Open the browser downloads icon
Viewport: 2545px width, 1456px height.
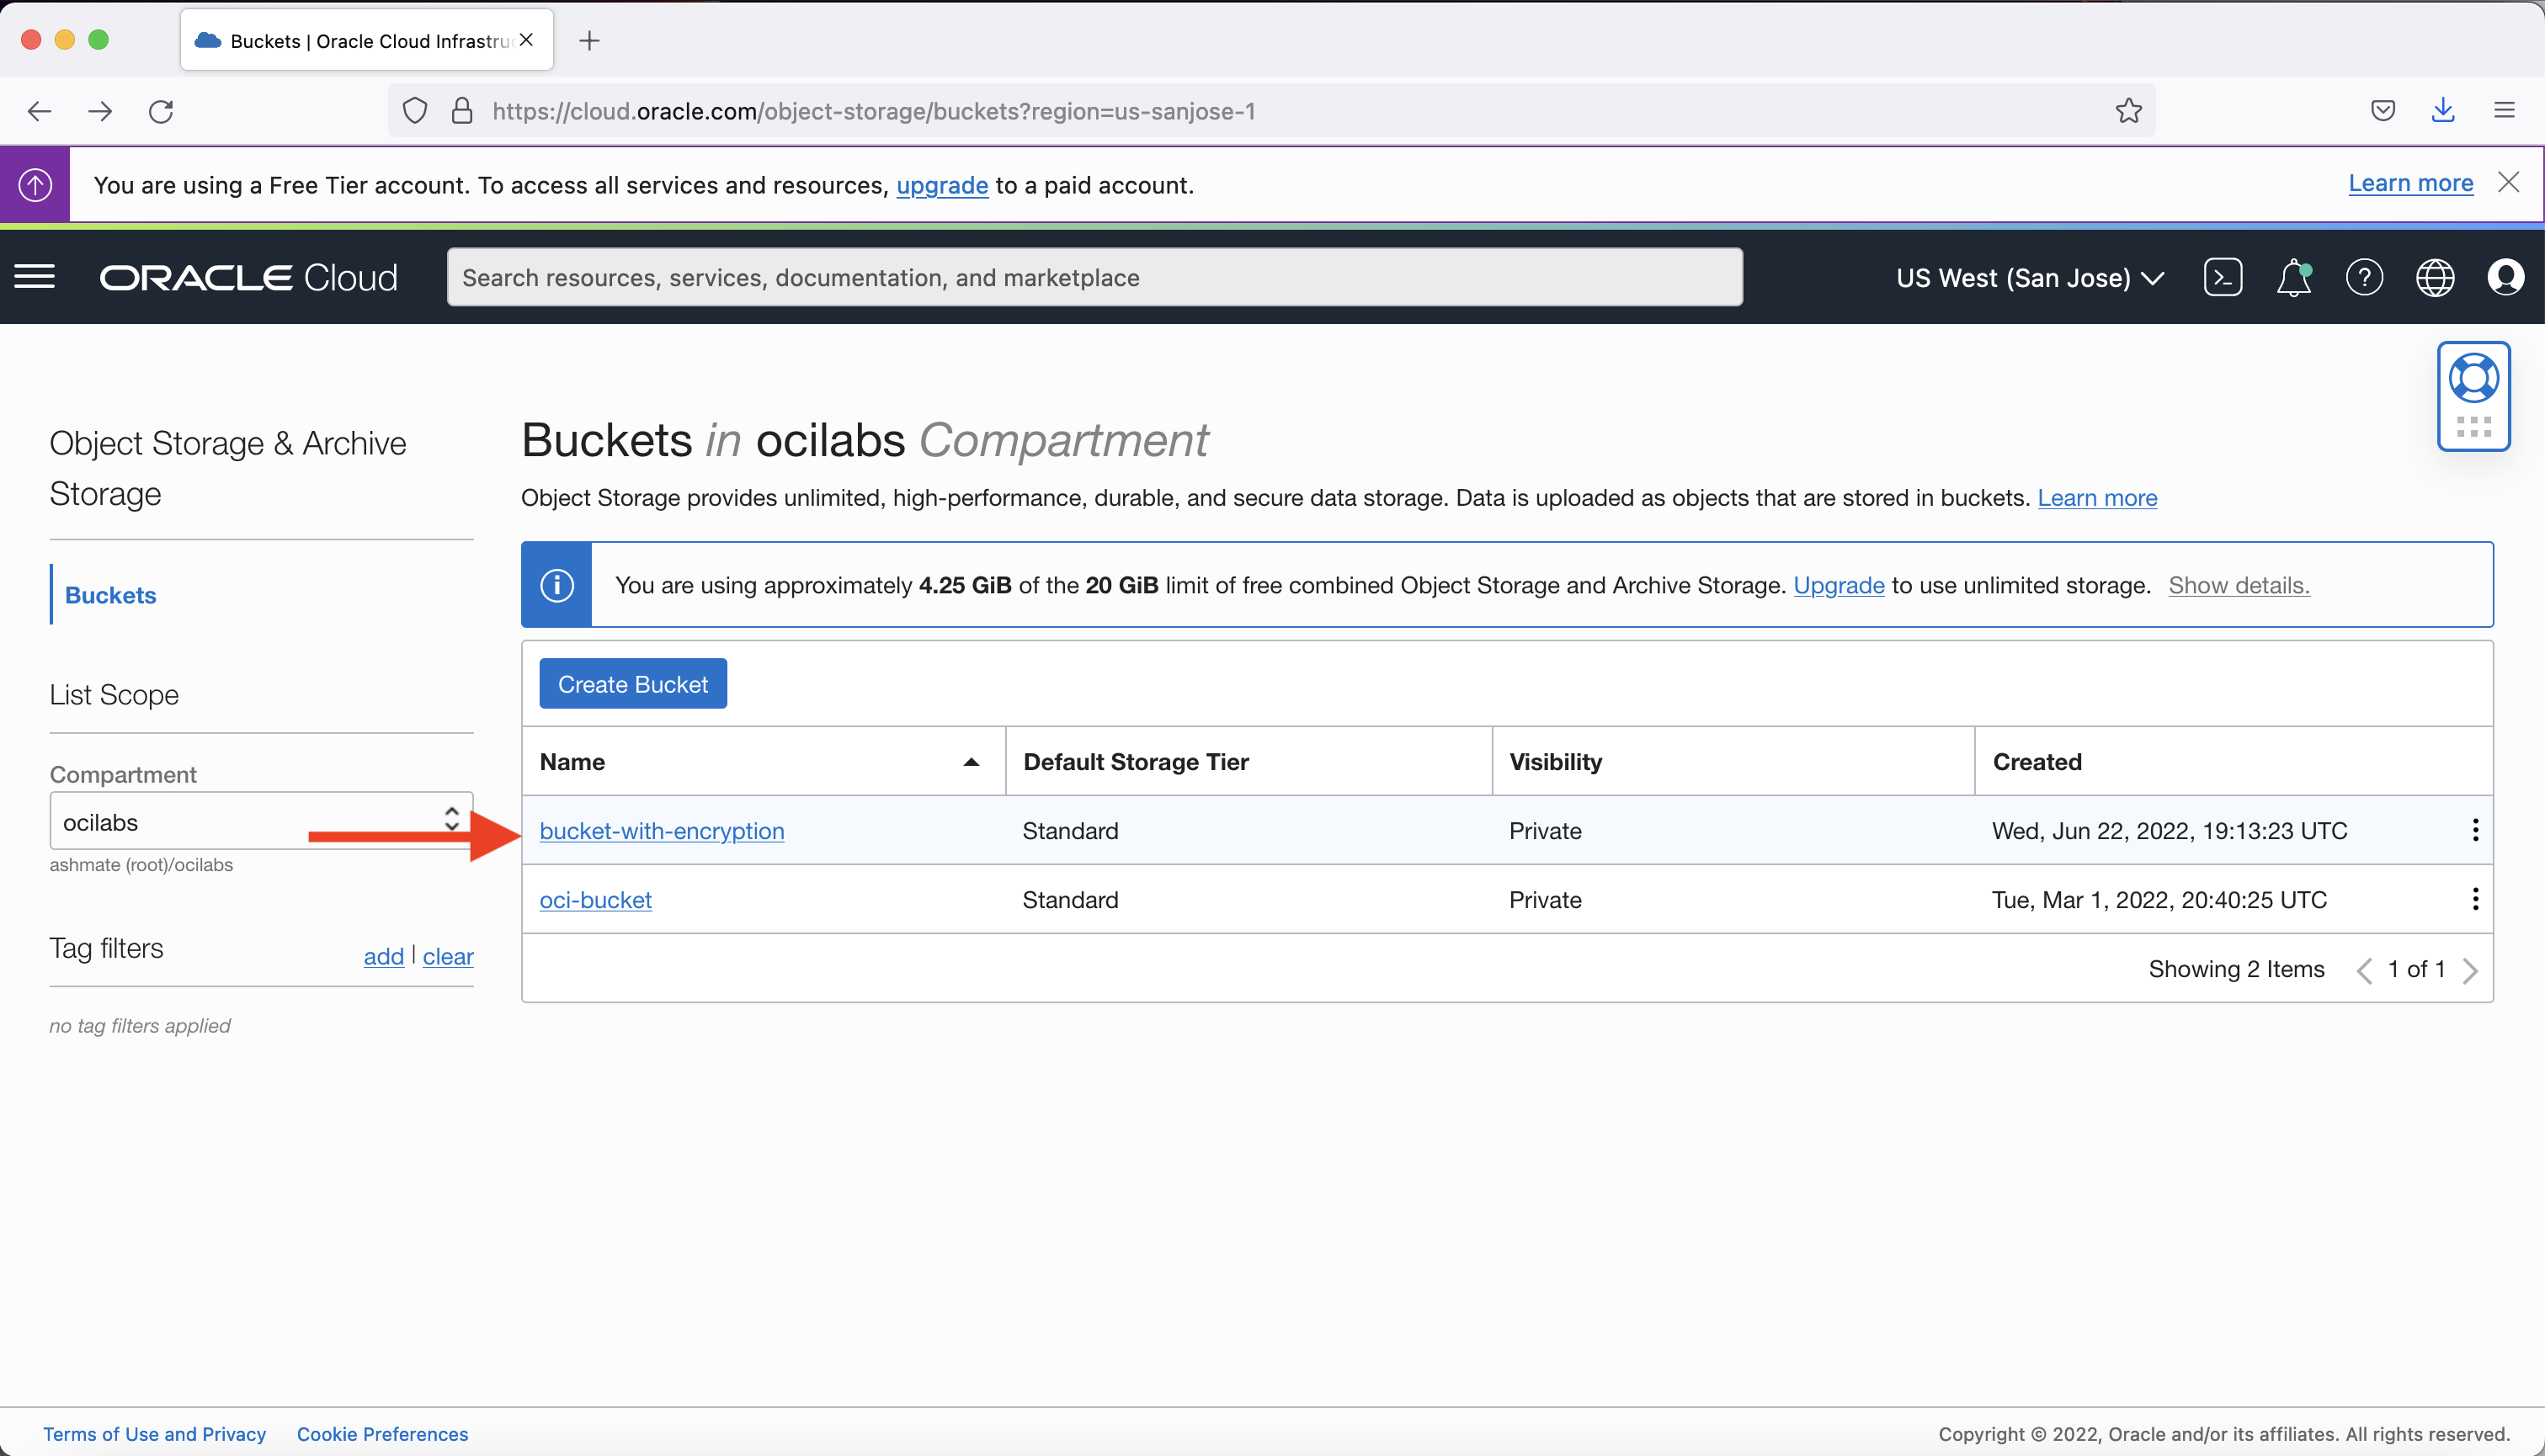[x=2443, y=110]
